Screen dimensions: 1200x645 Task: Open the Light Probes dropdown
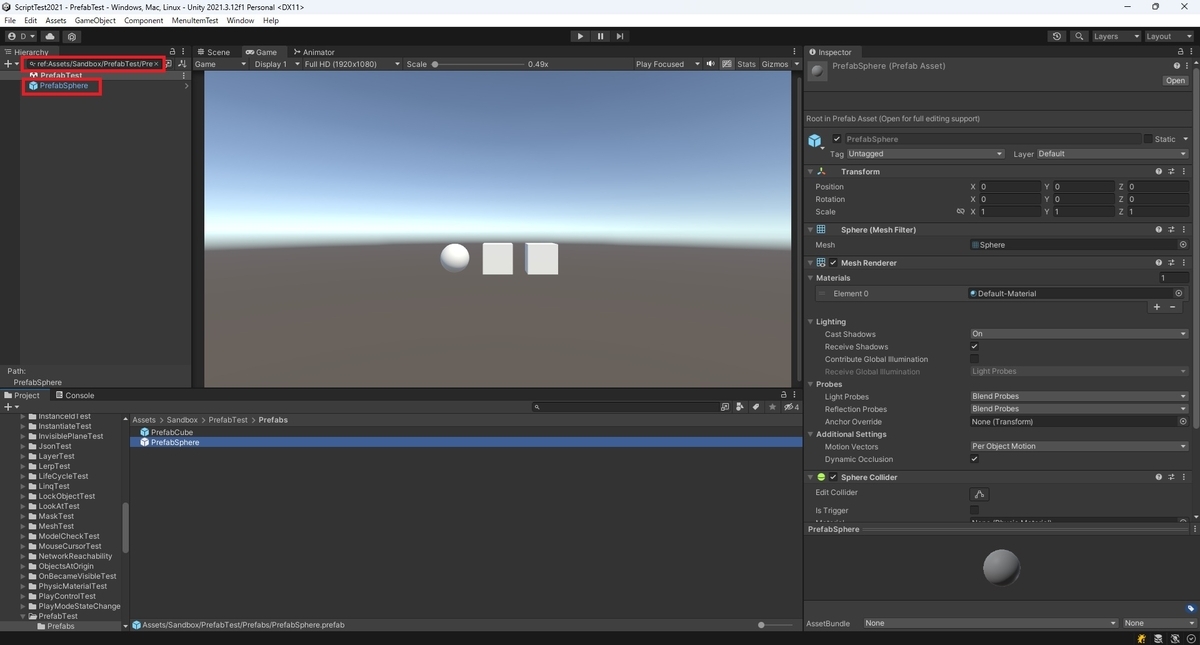[x=1079, y=397]
